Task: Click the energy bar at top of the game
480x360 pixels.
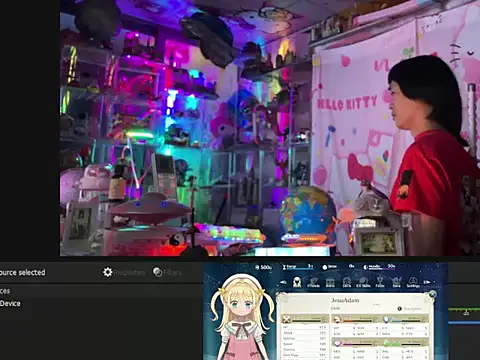Action: click(297, 267)
